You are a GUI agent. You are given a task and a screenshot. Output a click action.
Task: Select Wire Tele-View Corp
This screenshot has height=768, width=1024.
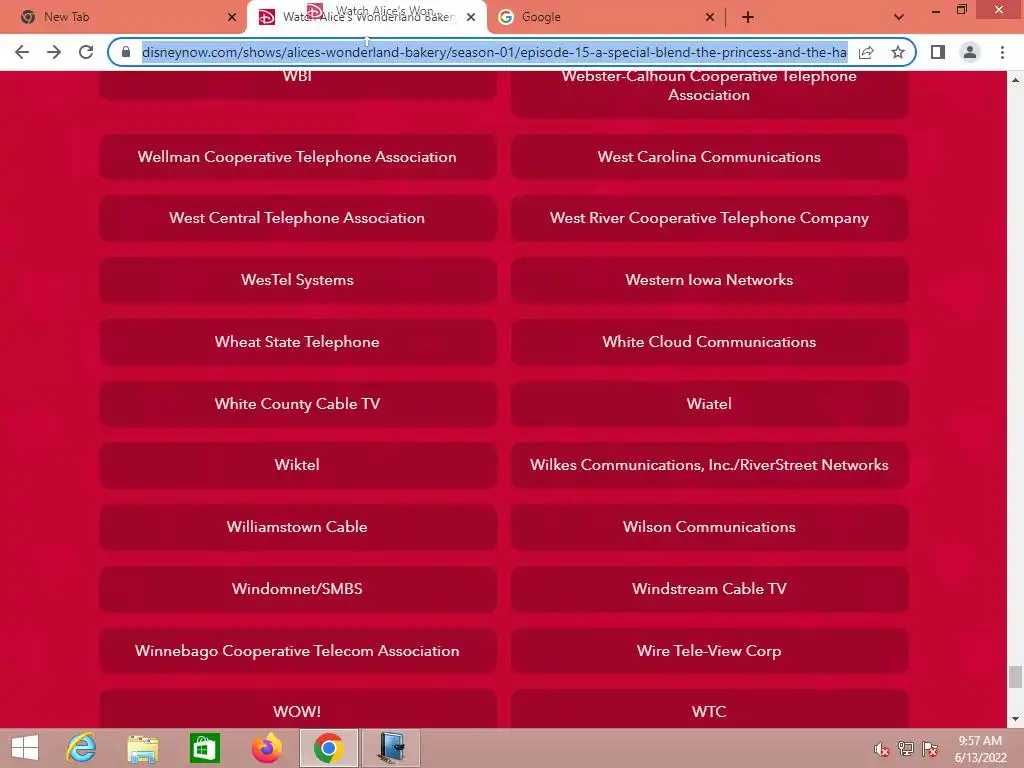[x=709, y=651]
